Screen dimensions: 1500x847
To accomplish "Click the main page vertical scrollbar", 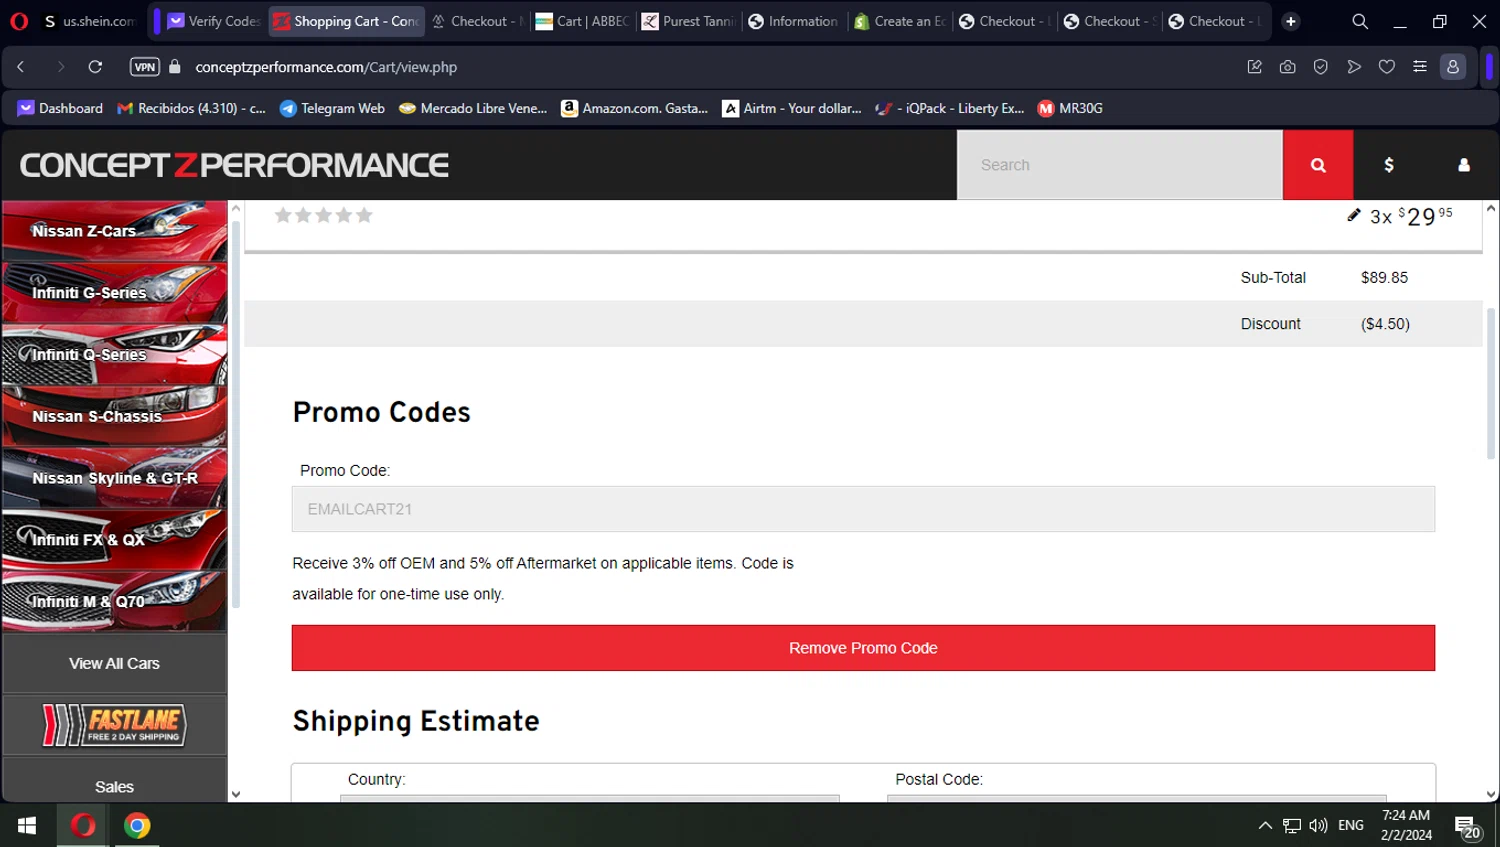I will pyautogui.click(x=1491, y=383).
